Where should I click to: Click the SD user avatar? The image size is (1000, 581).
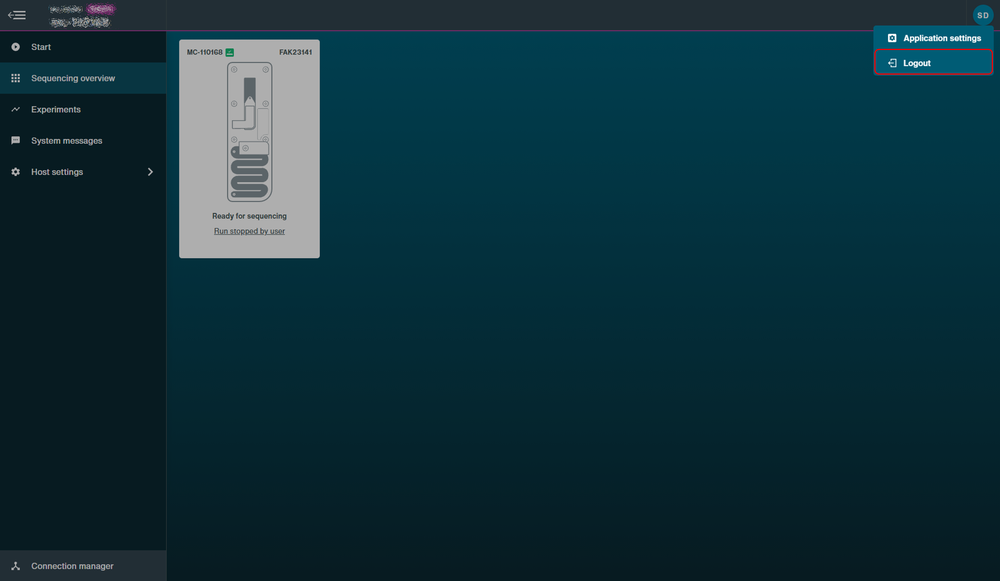pos(983,15)
